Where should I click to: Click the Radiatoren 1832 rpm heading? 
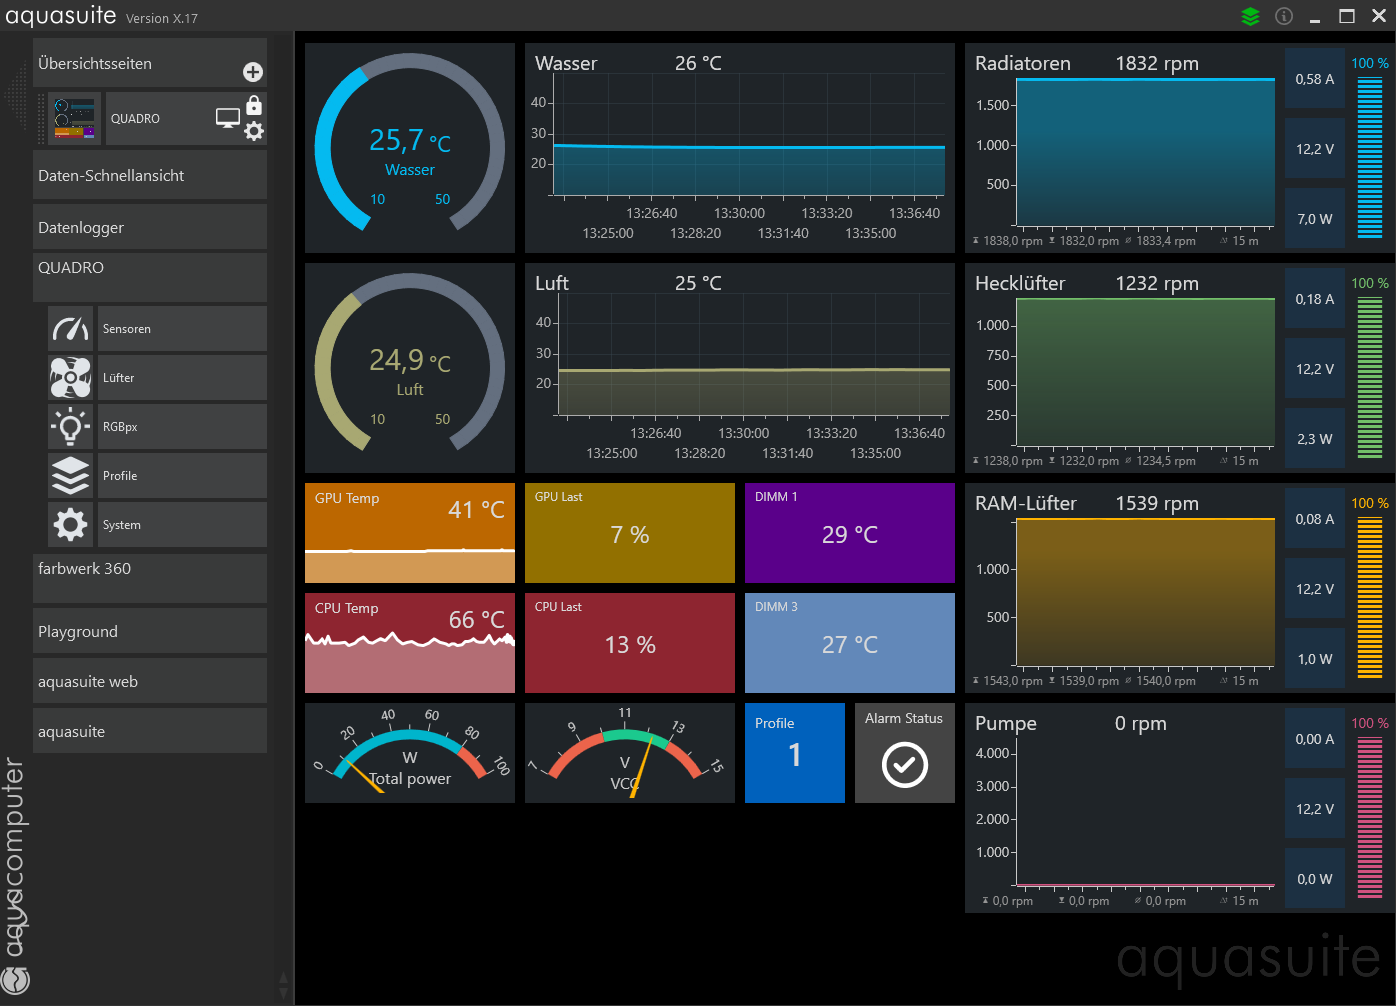pyautogui.click(x=1157, y=63)
